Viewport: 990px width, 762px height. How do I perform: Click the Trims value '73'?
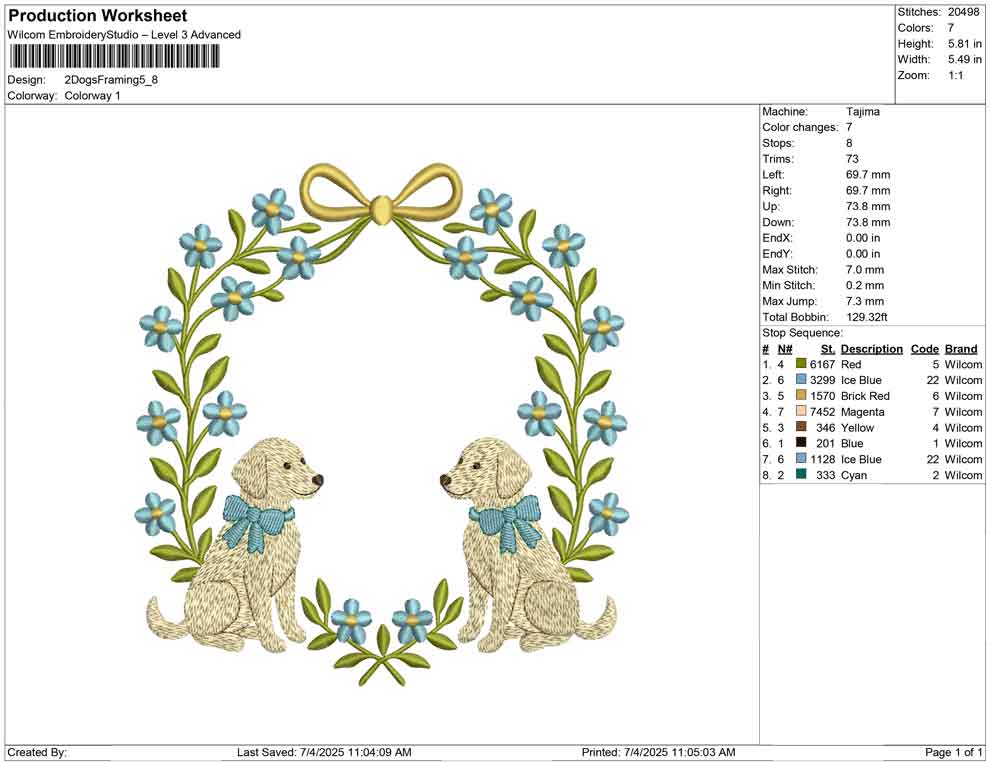coord(852,159)
